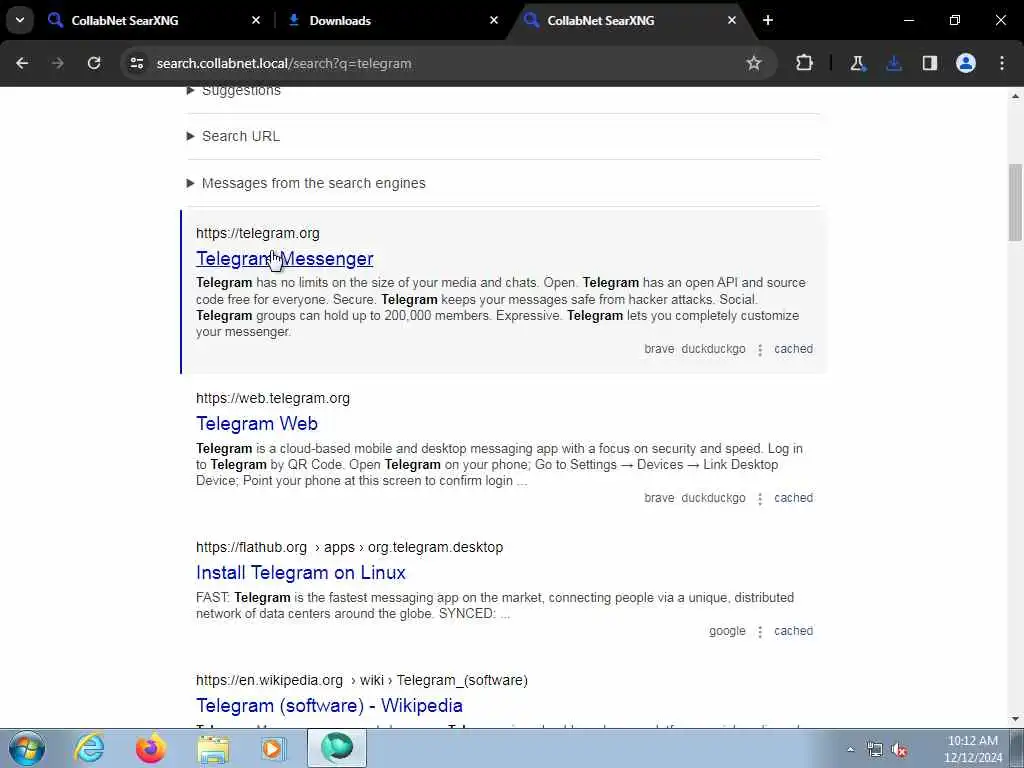This screenshot has height=768, width=1024.
Task: Click the forward navigation arrow
Action: [x=57, y=63]
